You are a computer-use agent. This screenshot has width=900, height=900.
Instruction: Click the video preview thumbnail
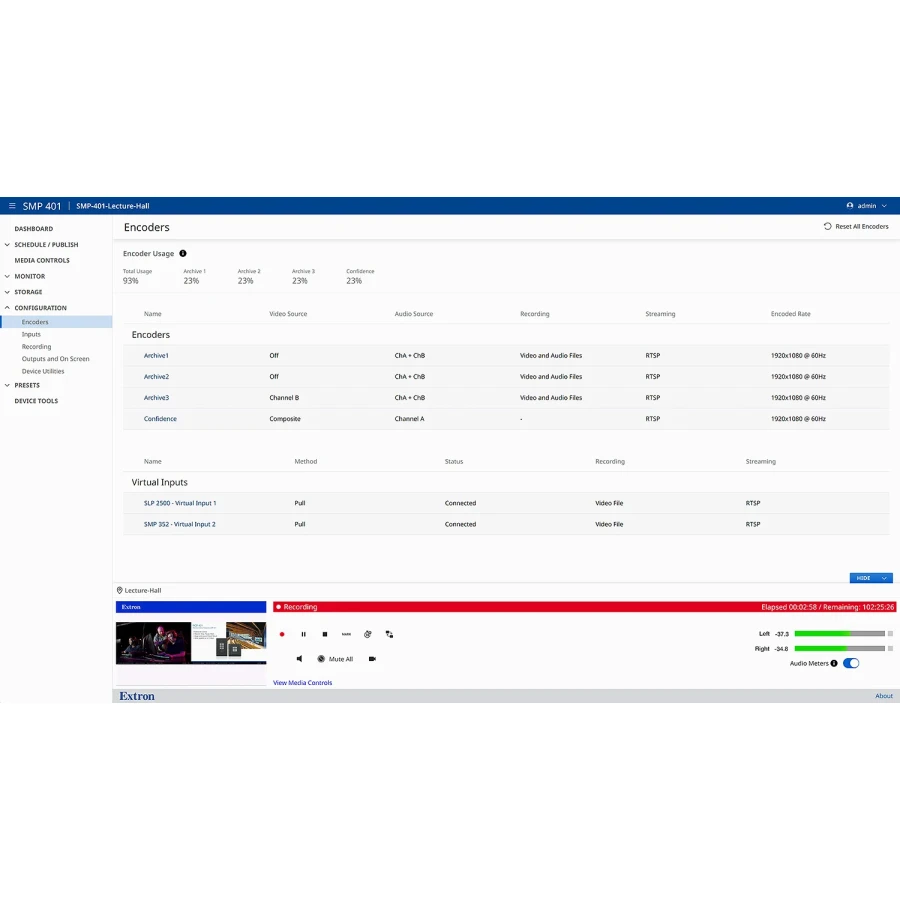click(191, 642)
